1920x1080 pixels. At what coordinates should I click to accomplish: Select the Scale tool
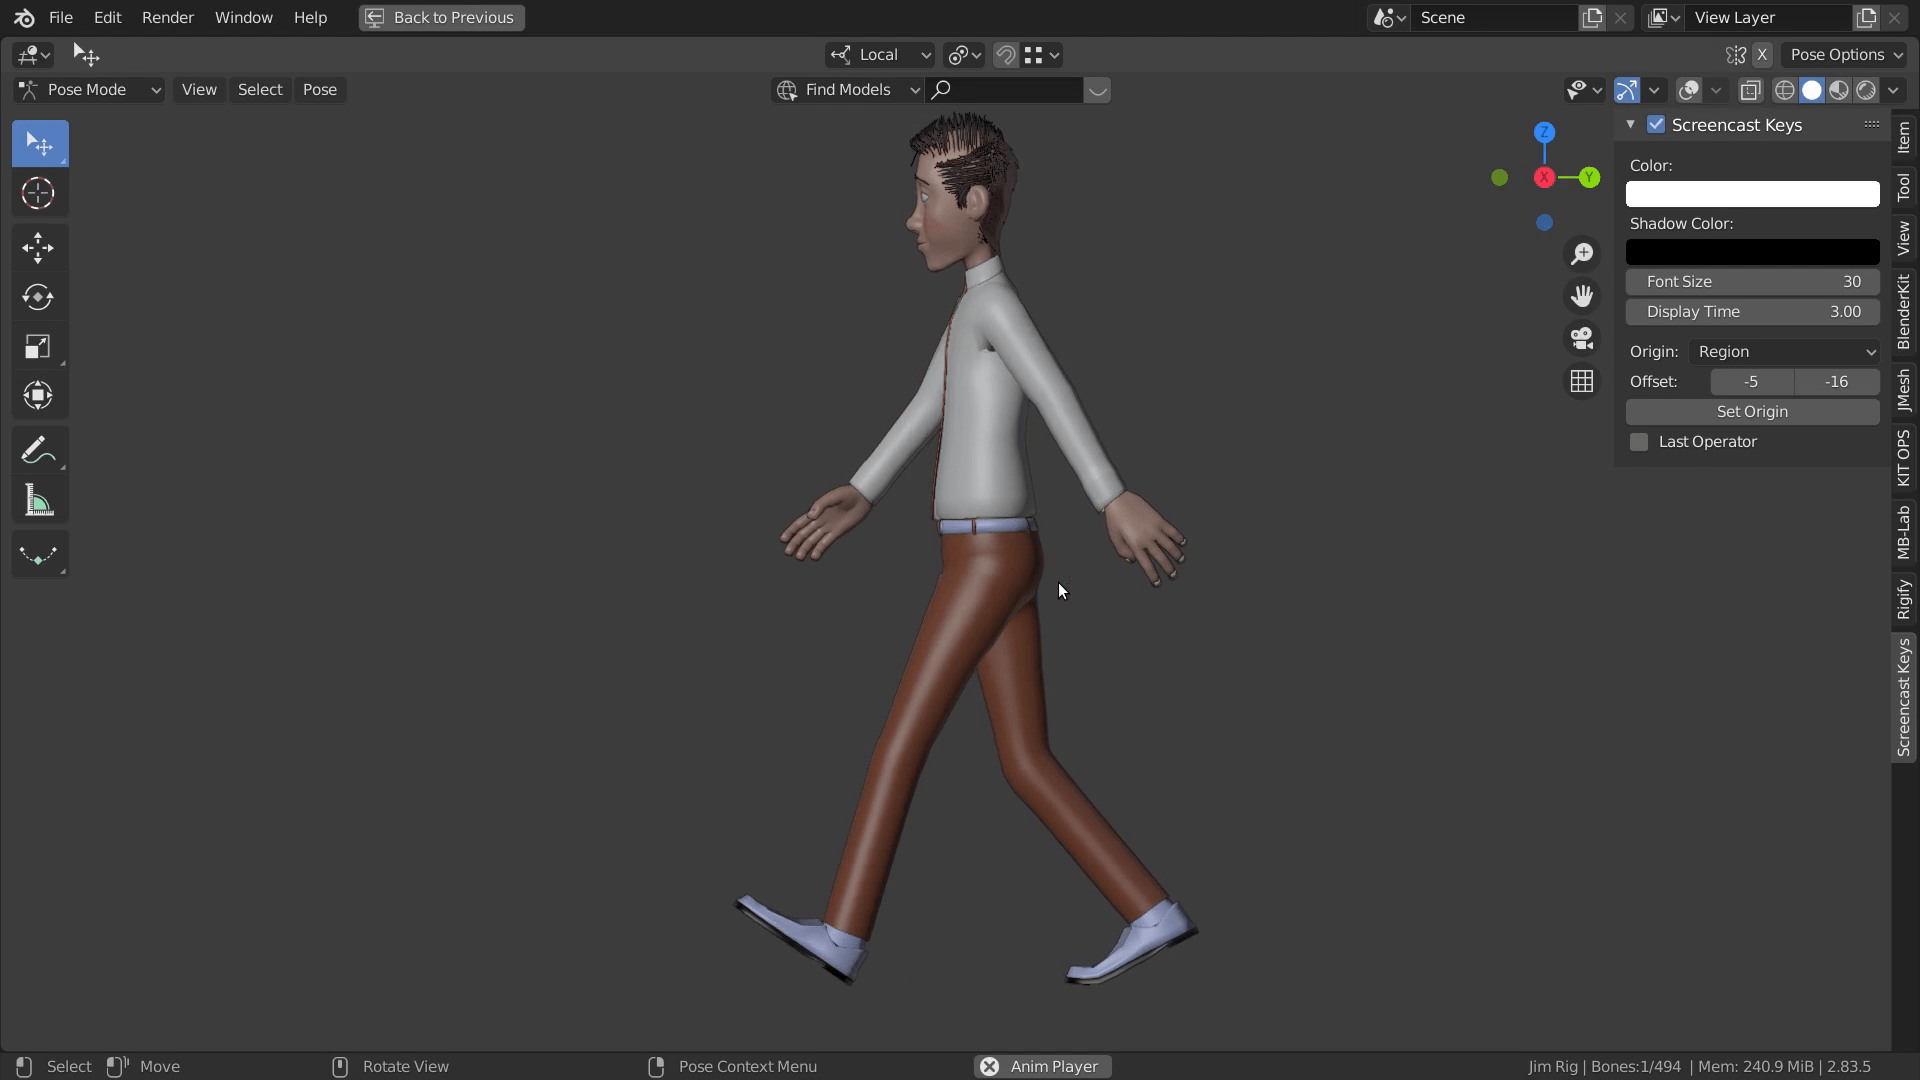tap(38, 346)
